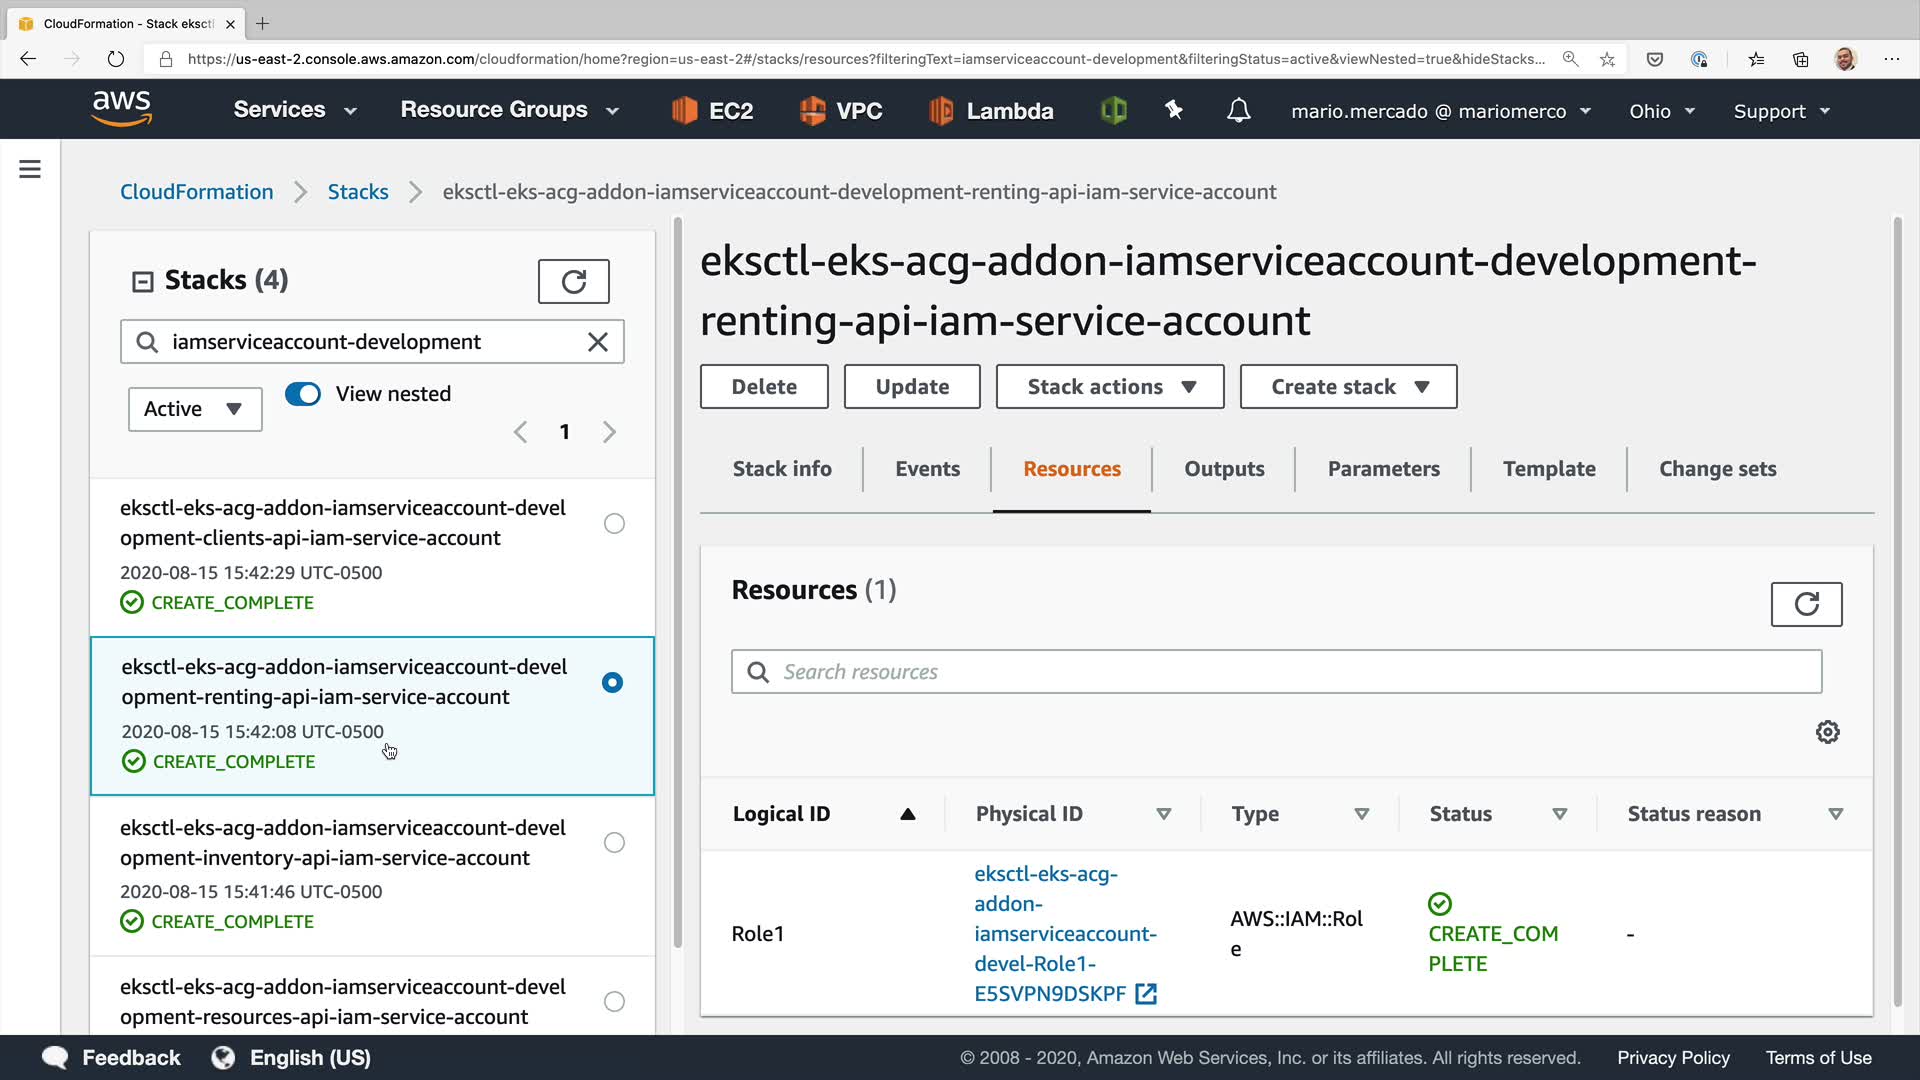Click the Delete stack button
The height and width of the screenshot is (1080, 1920).
pos(764,387)
